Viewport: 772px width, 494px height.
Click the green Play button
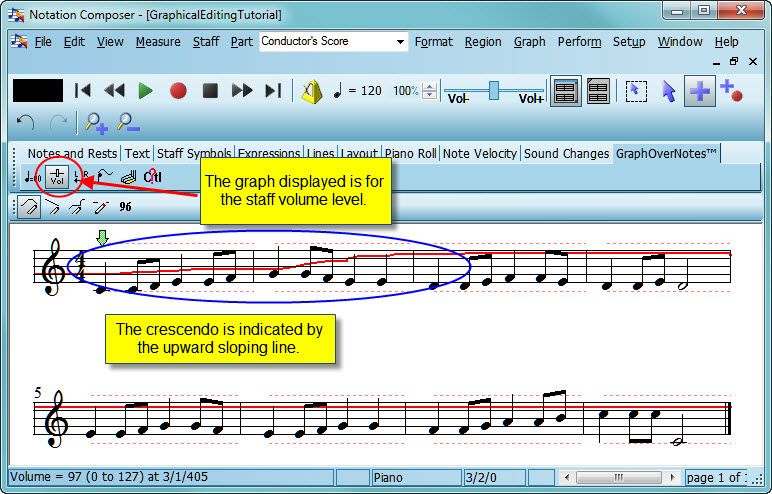coord(145,91)
